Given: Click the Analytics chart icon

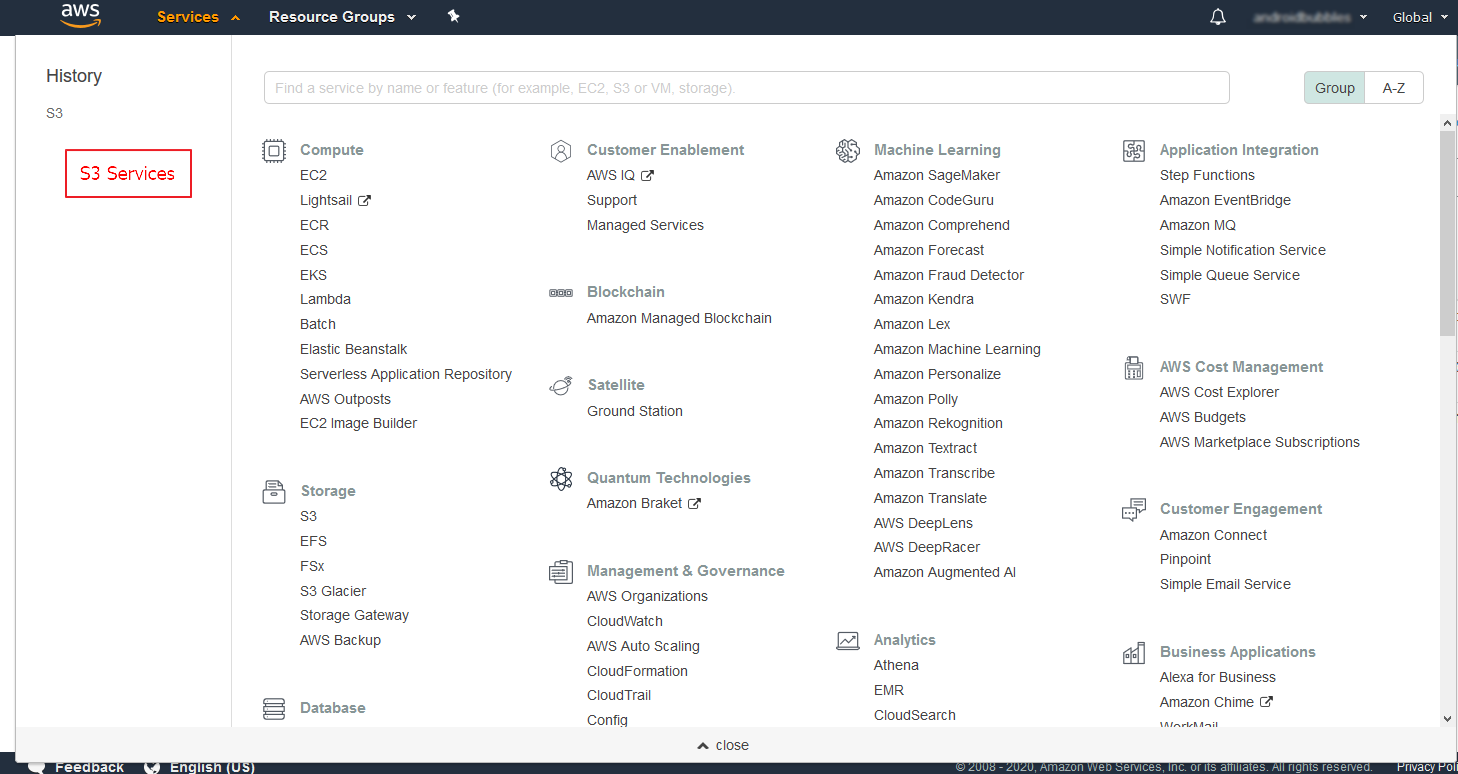Looking at the screenshot, I should click(848, 640).
